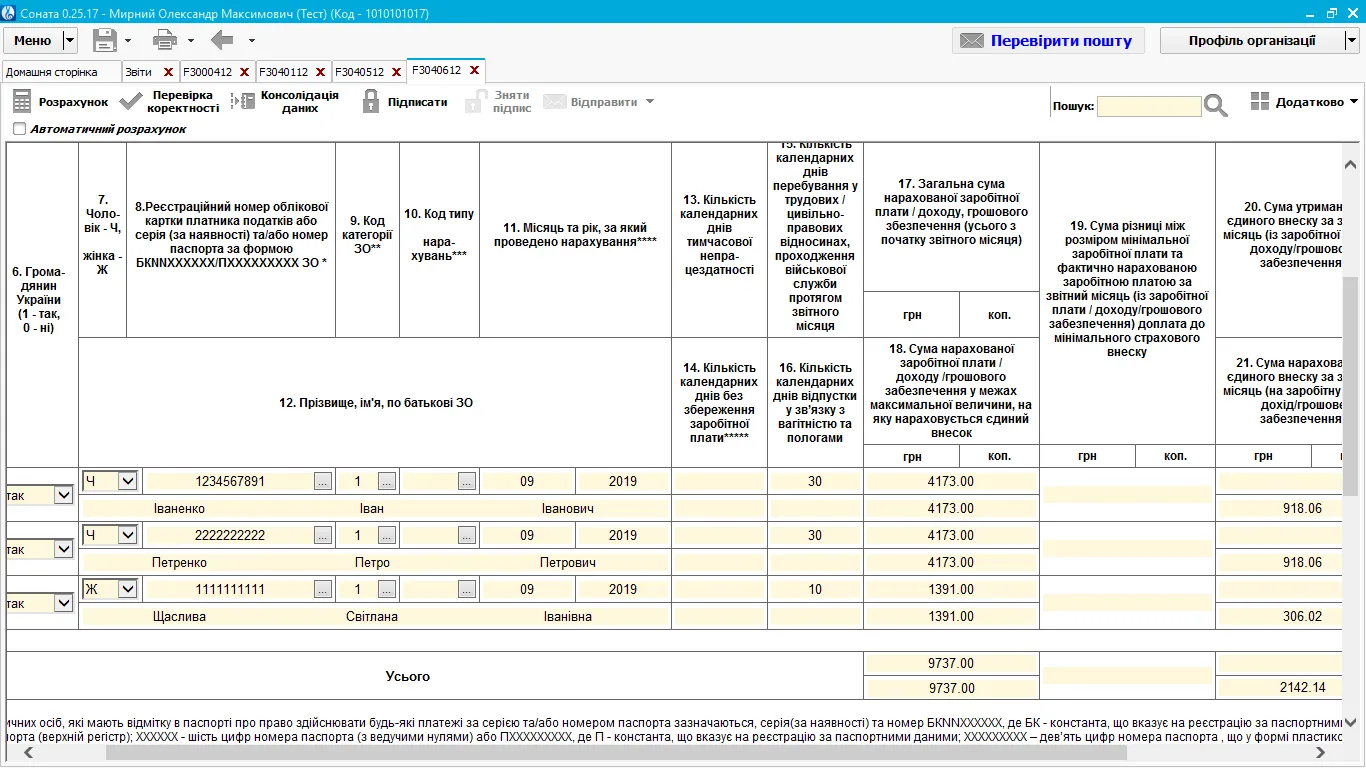Open lookup button beside number 1234567891
This screenshot has width=1366, height=768.
point(322,481)
